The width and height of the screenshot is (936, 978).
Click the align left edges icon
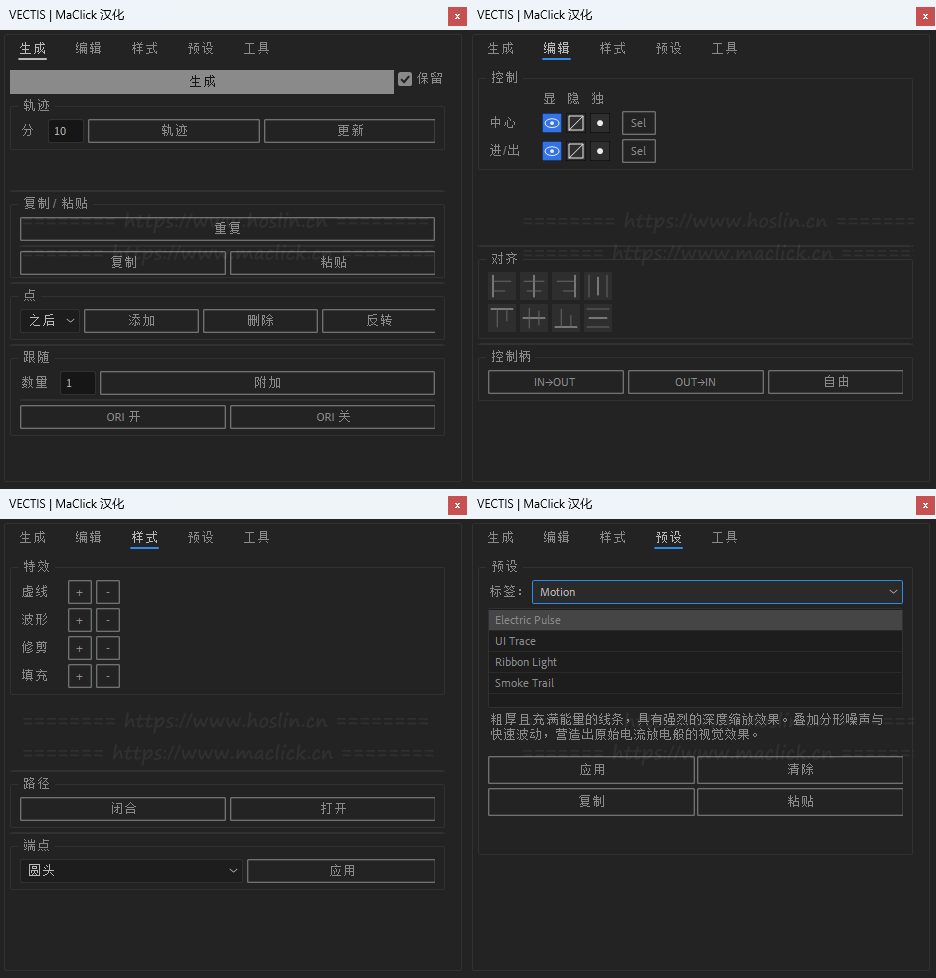click(502, 287)
